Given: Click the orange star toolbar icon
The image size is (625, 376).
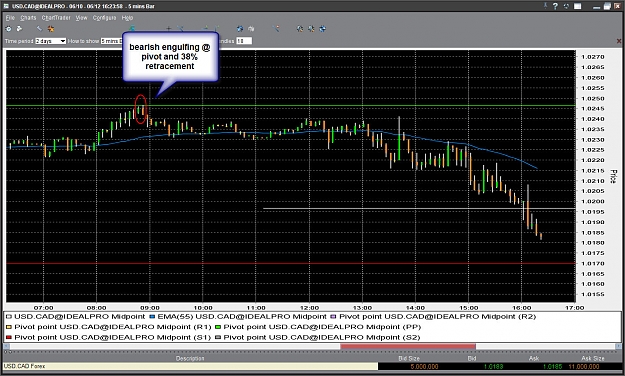Looking at the screenshot, I should click(x=51, y=29).
